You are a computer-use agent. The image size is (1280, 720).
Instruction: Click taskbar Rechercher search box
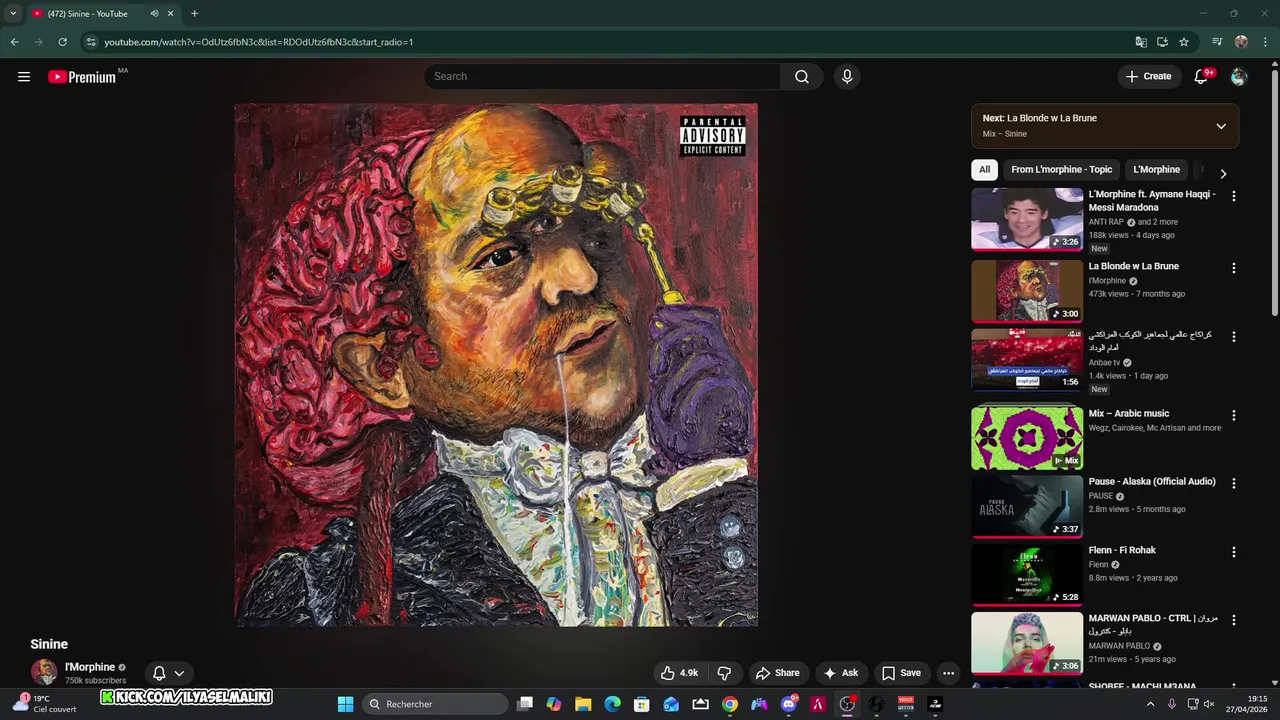(435, 704)
